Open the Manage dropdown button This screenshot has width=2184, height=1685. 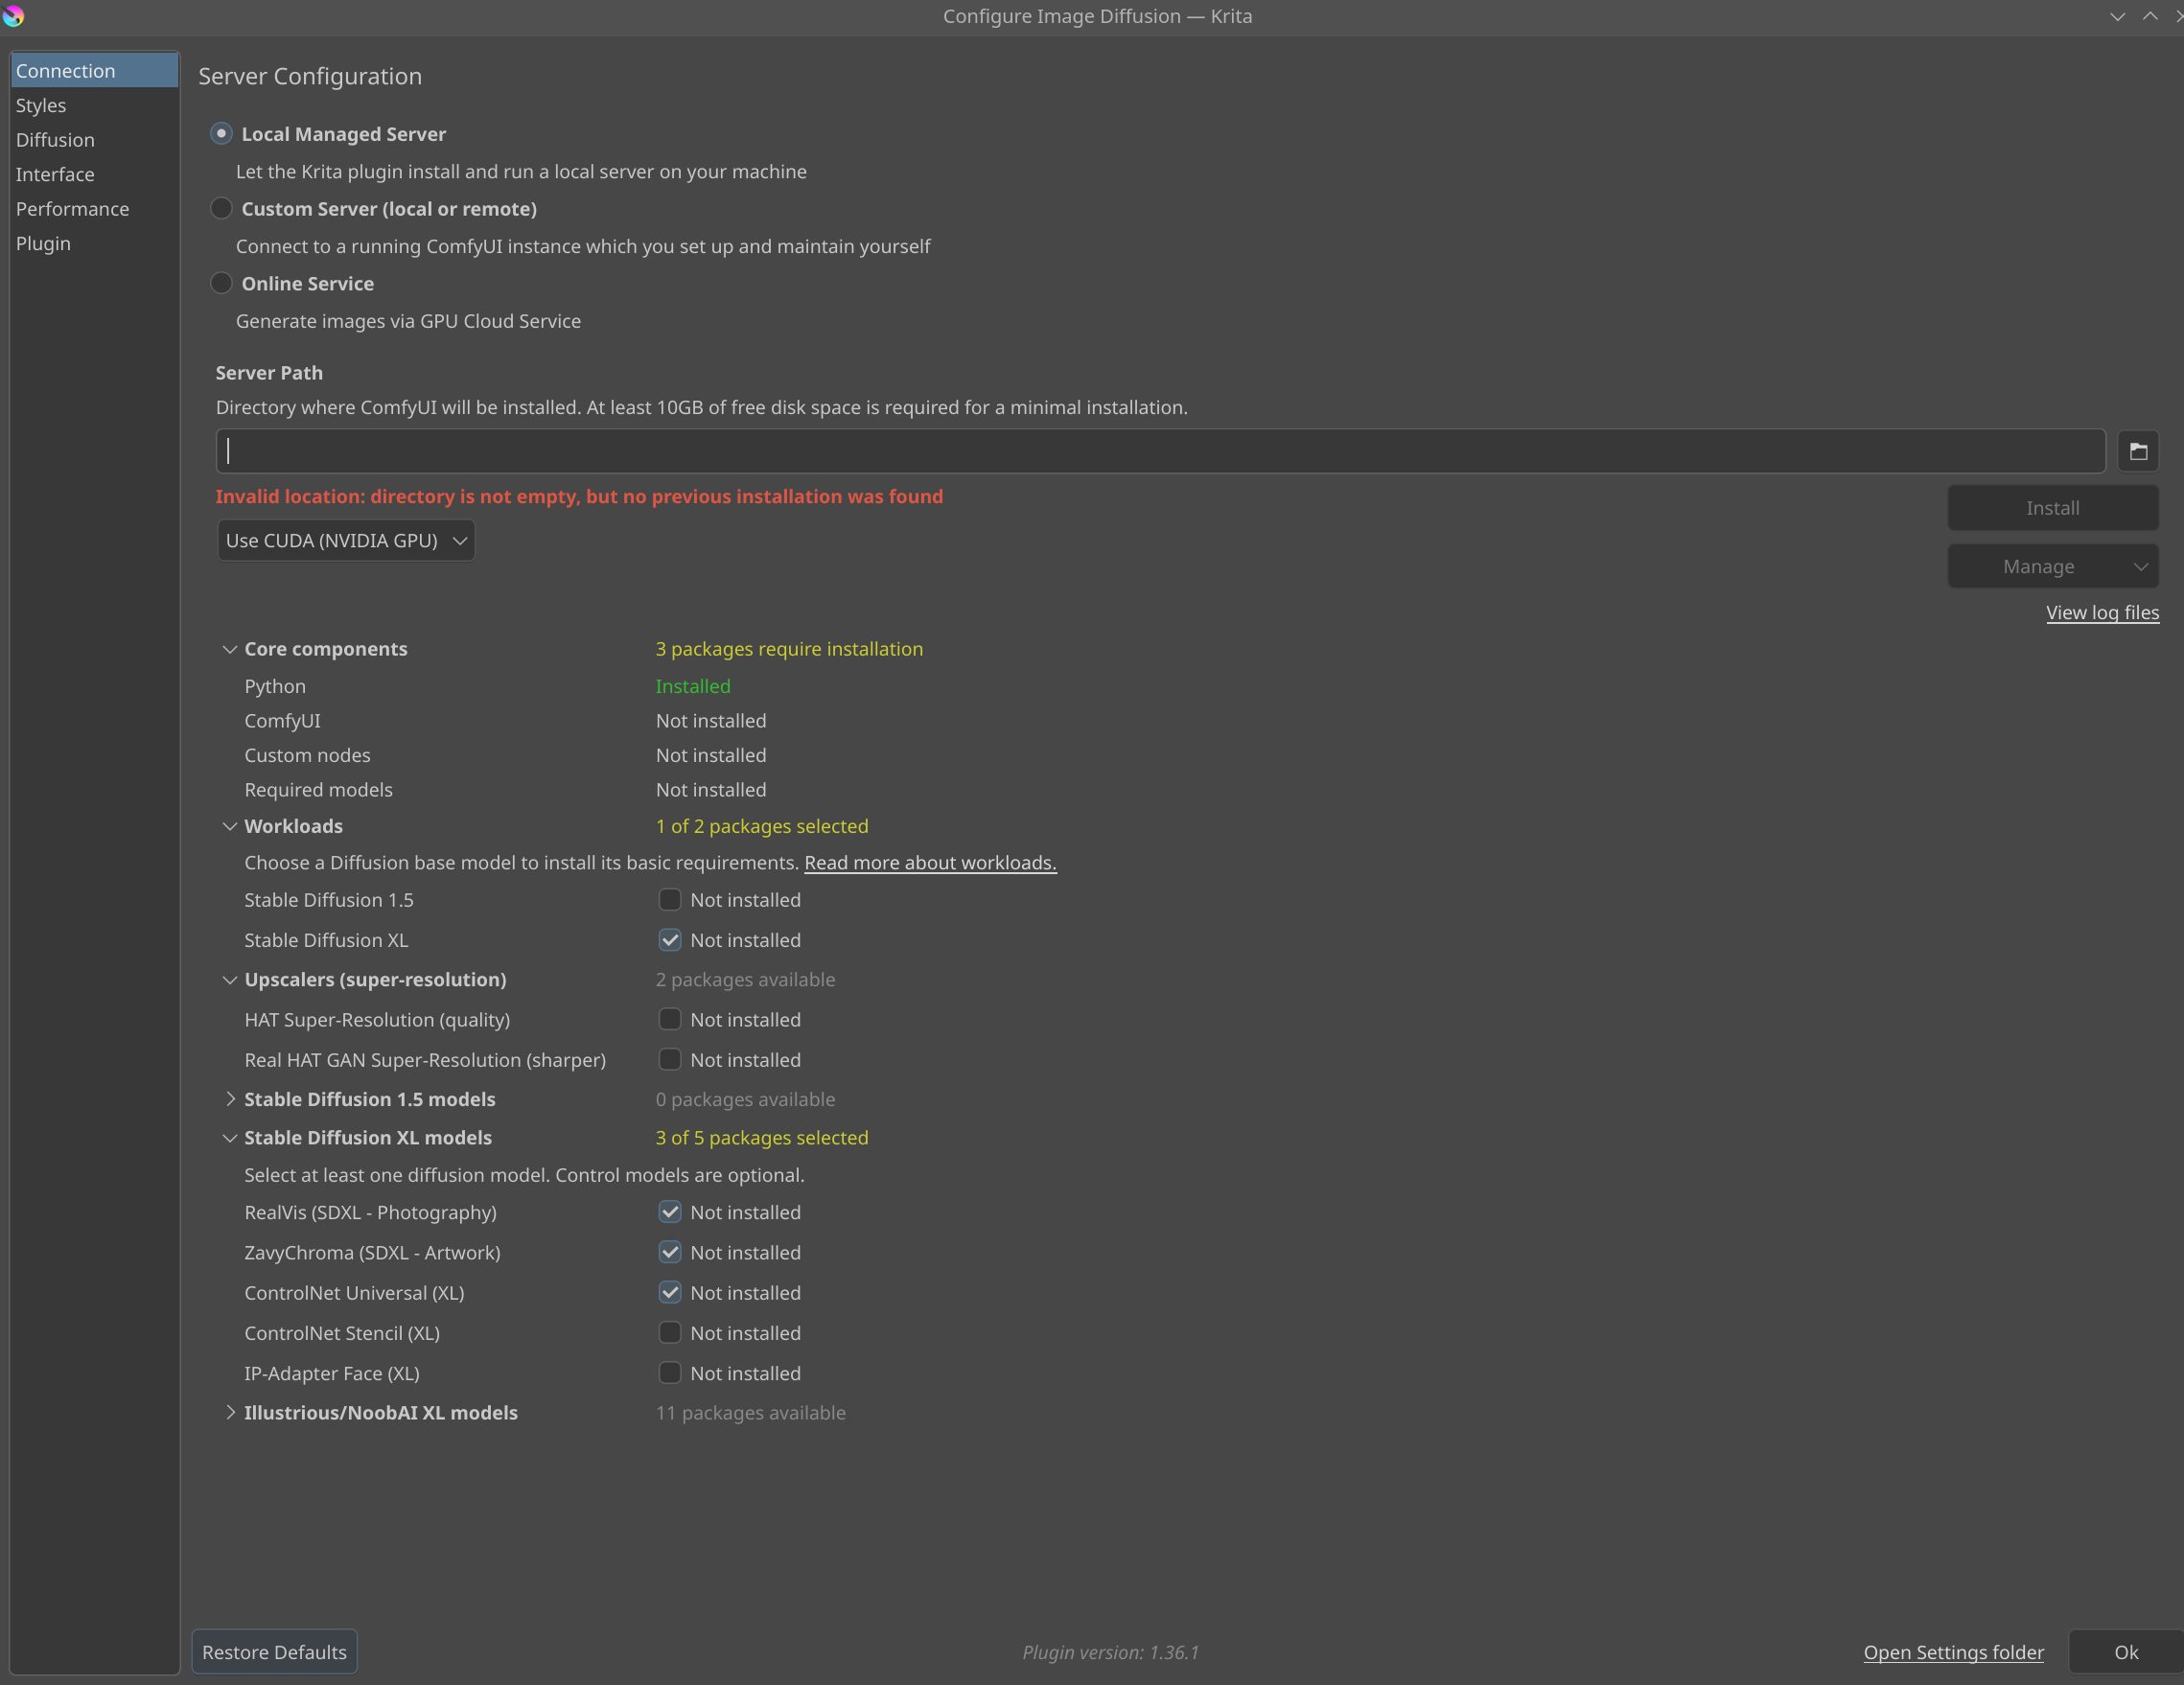point(2053,566)
